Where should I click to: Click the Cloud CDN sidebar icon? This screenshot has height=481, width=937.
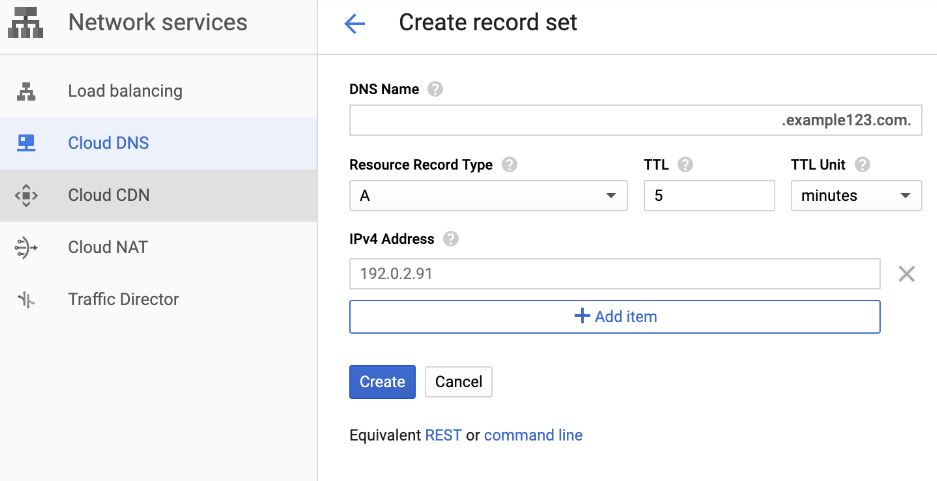pos(26,195)
